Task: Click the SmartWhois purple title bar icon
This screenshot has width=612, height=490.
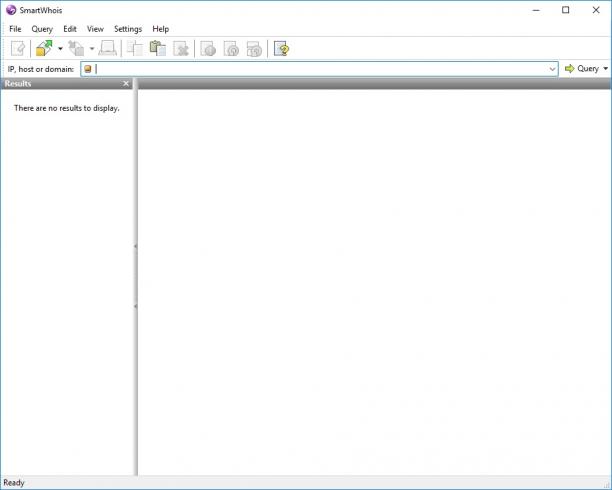Action: tap(11, 10)
